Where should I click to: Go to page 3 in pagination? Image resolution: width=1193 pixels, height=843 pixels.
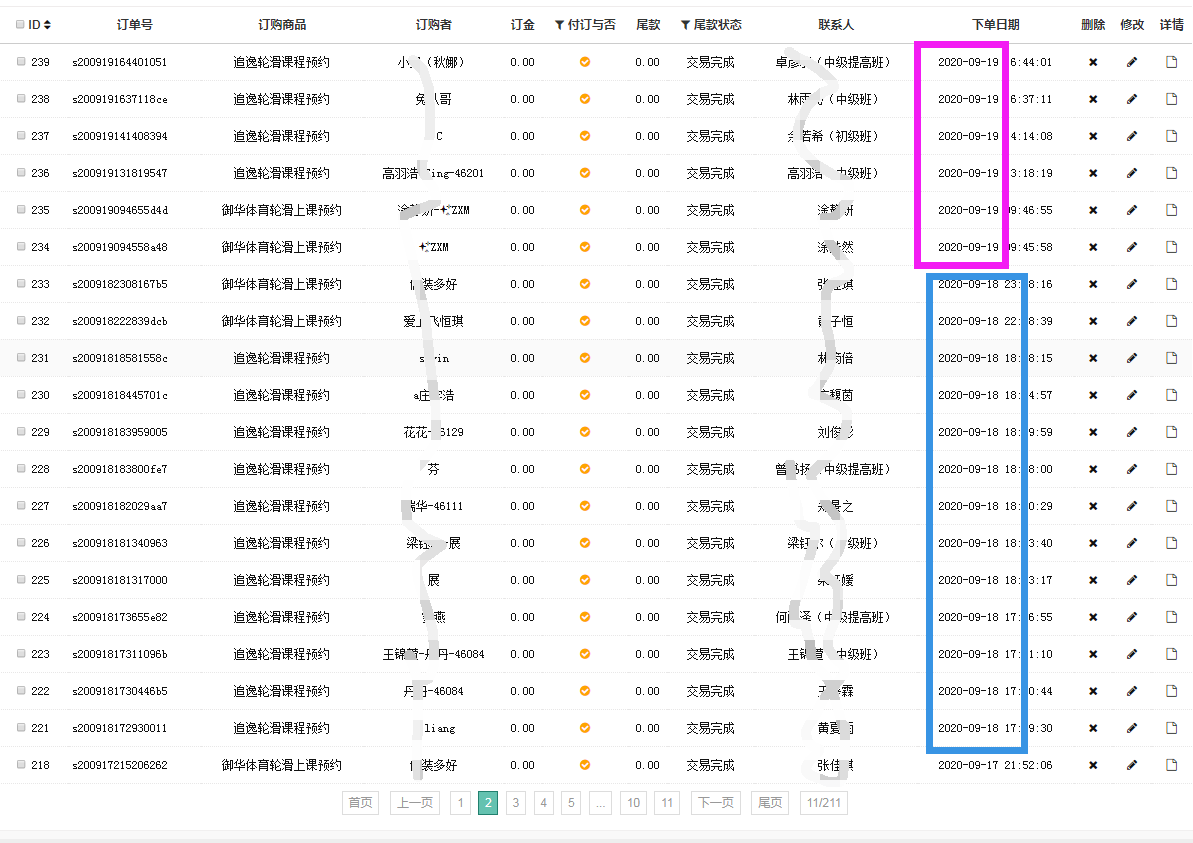[515, 802]
